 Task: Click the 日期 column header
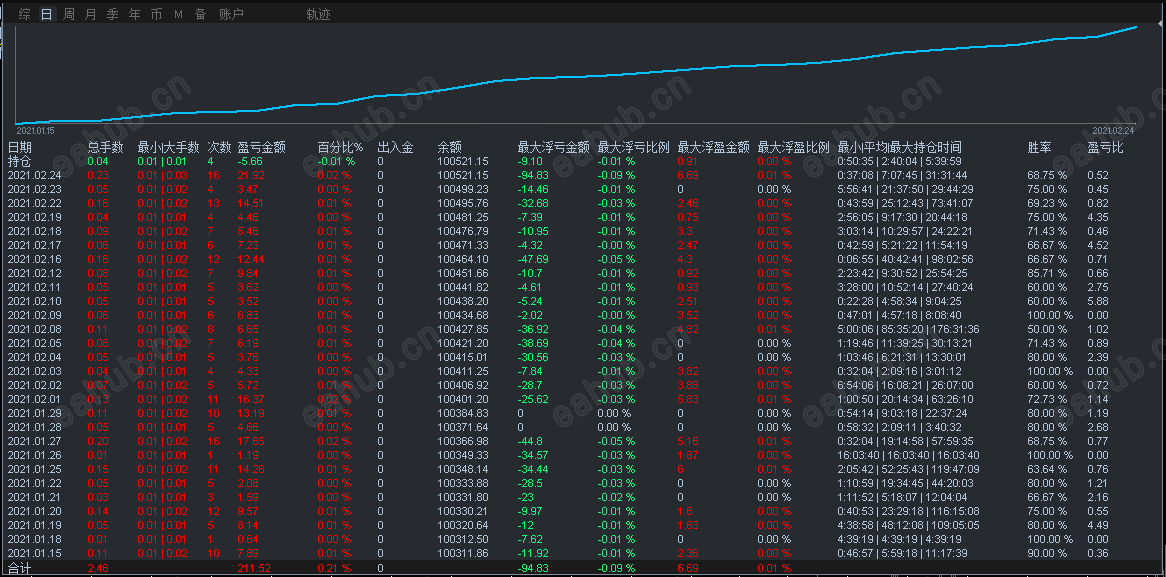tap(20, 147)
